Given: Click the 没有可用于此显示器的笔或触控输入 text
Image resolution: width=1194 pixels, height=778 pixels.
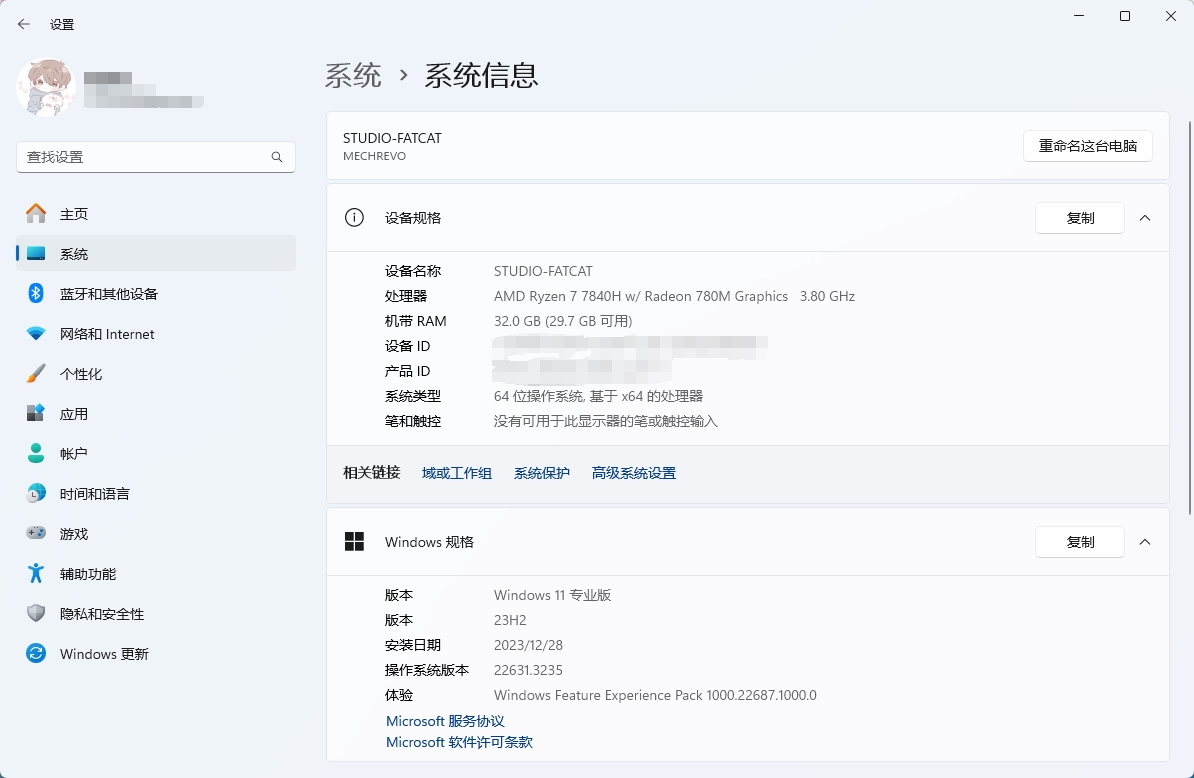Looking at the screenshot, I should click(x=605, y=421).
